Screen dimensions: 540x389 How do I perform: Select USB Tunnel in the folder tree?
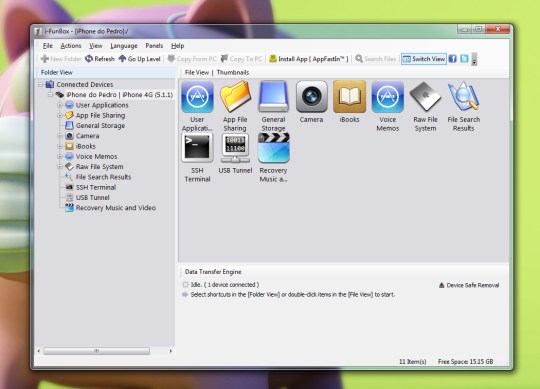click(87, 198)
